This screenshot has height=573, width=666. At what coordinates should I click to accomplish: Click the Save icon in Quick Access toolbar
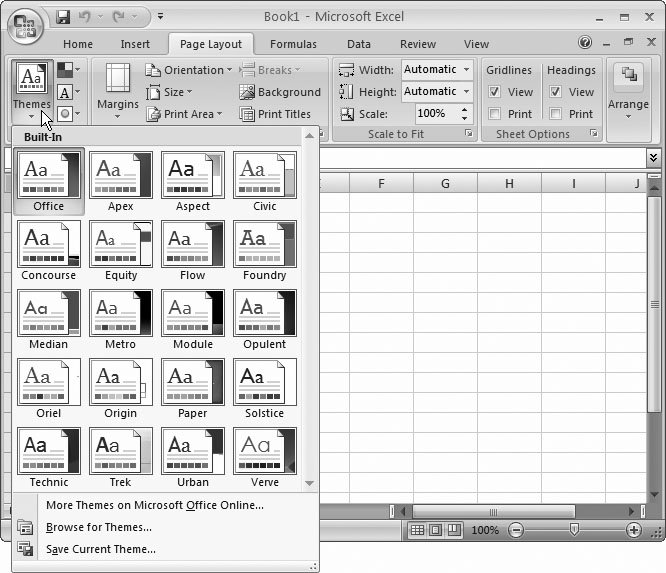64,17
